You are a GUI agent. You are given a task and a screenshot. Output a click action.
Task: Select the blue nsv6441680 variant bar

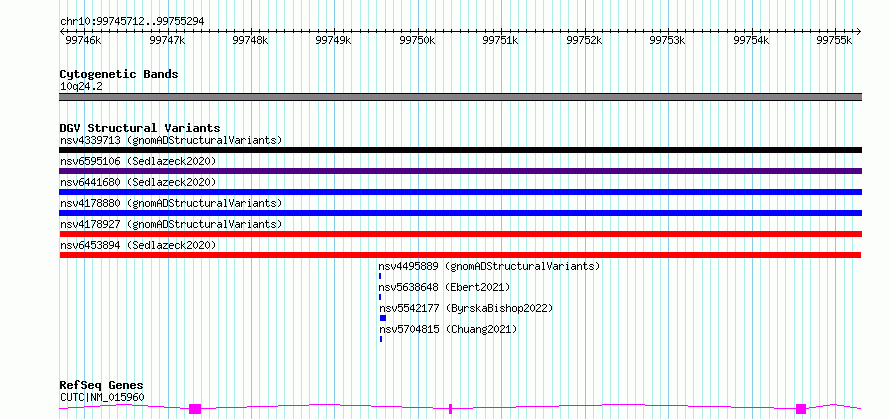pos(460,192)
